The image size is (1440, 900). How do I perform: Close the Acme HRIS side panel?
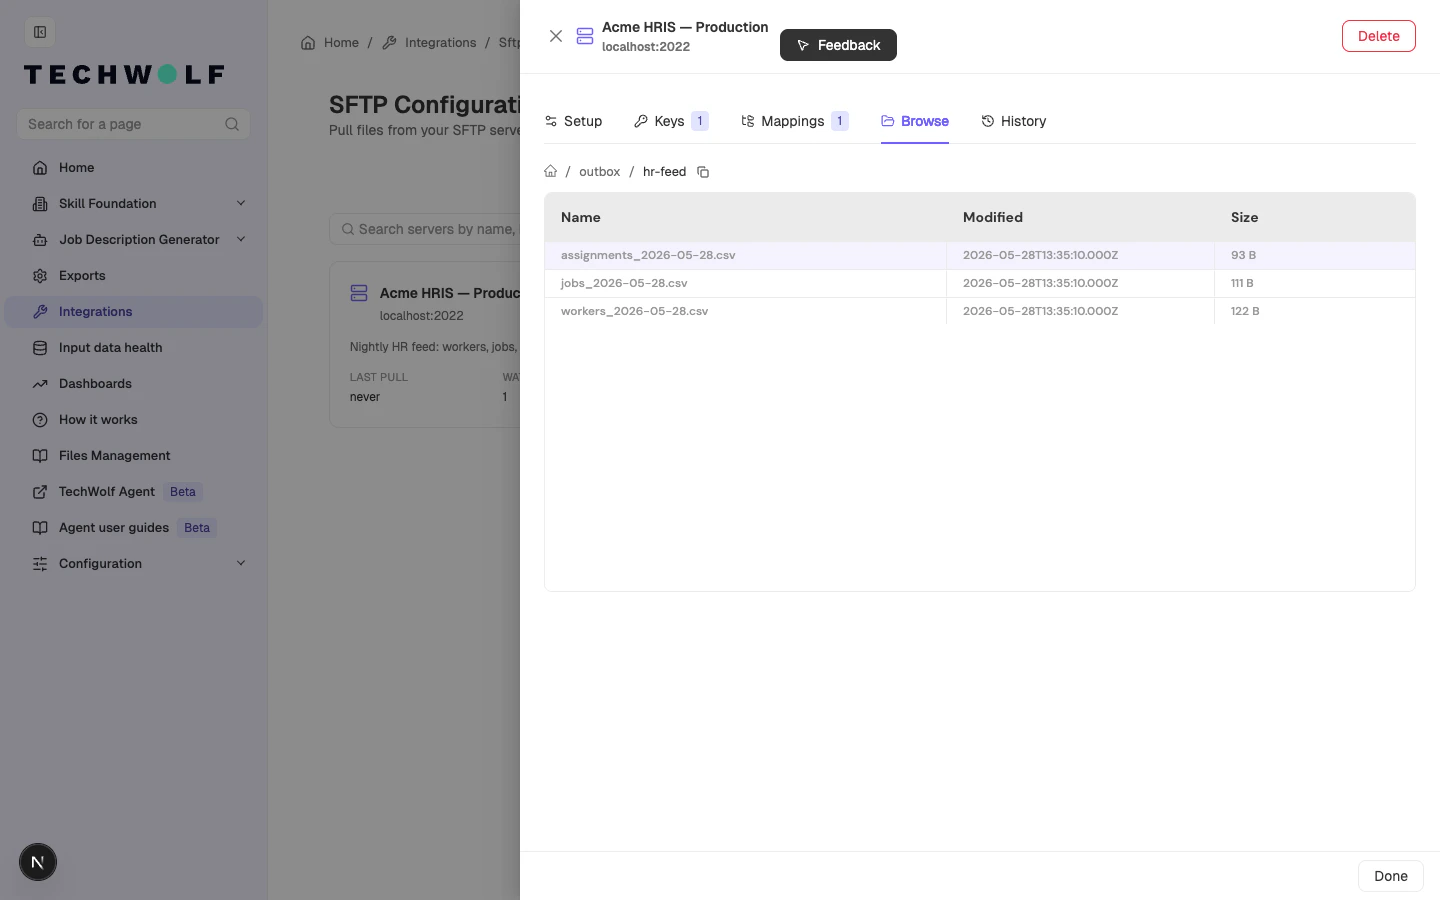[556, 36]
